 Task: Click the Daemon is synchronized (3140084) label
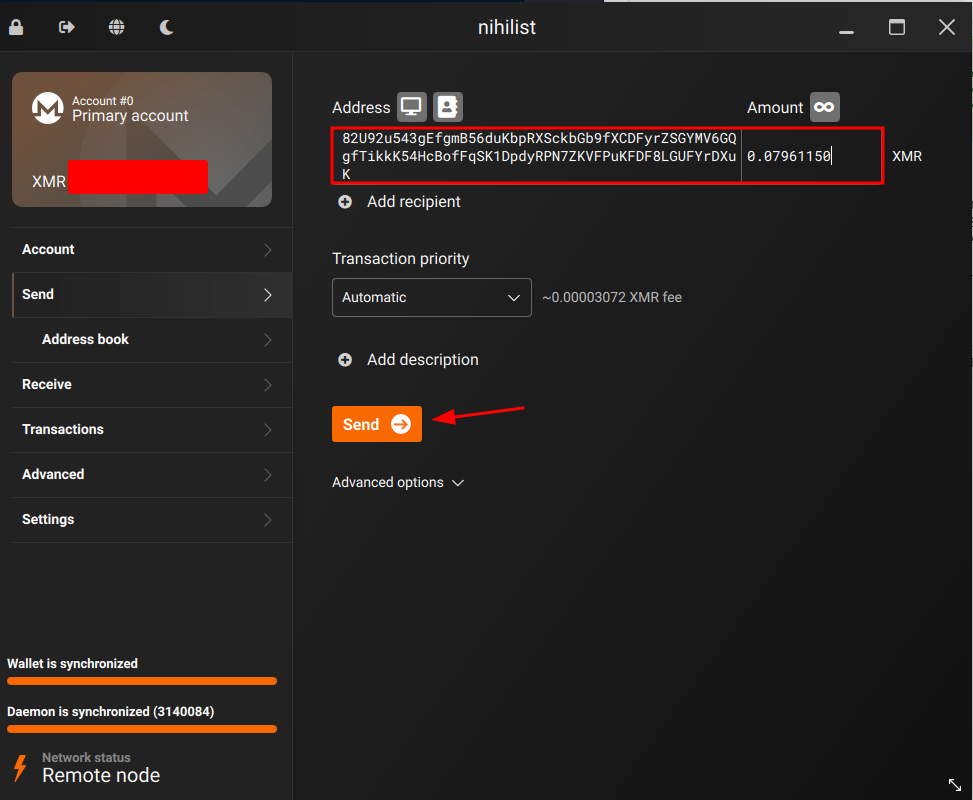tap(110, 711)
